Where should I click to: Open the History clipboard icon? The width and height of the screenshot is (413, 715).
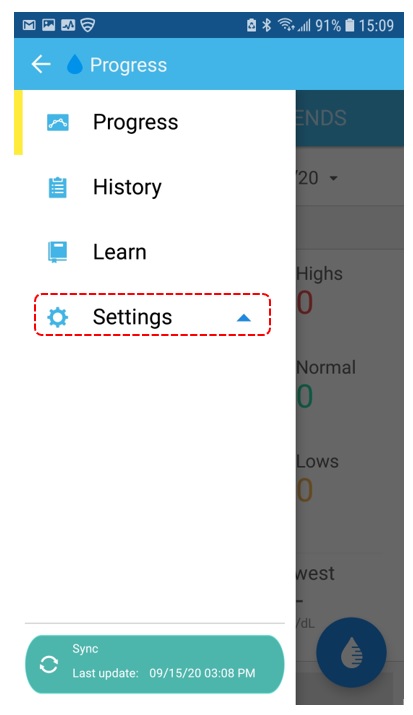tap(58, 187)
